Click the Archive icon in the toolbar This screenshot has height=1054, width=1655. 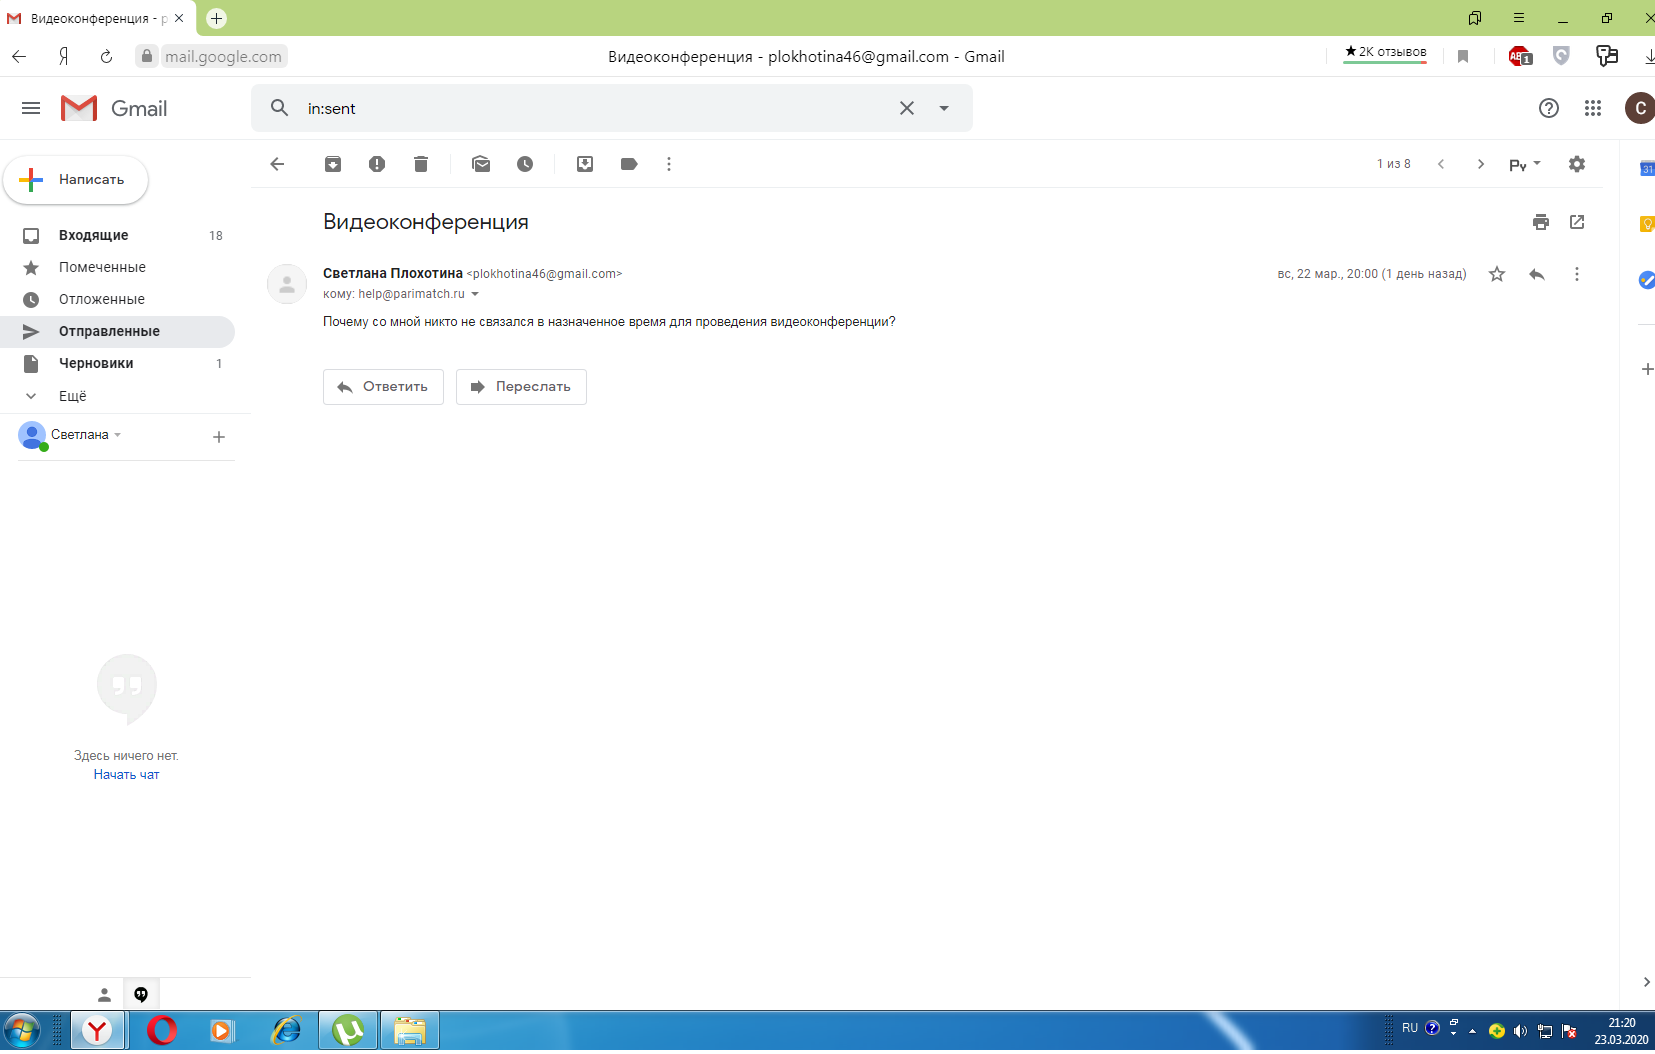(x=333, y=164)
